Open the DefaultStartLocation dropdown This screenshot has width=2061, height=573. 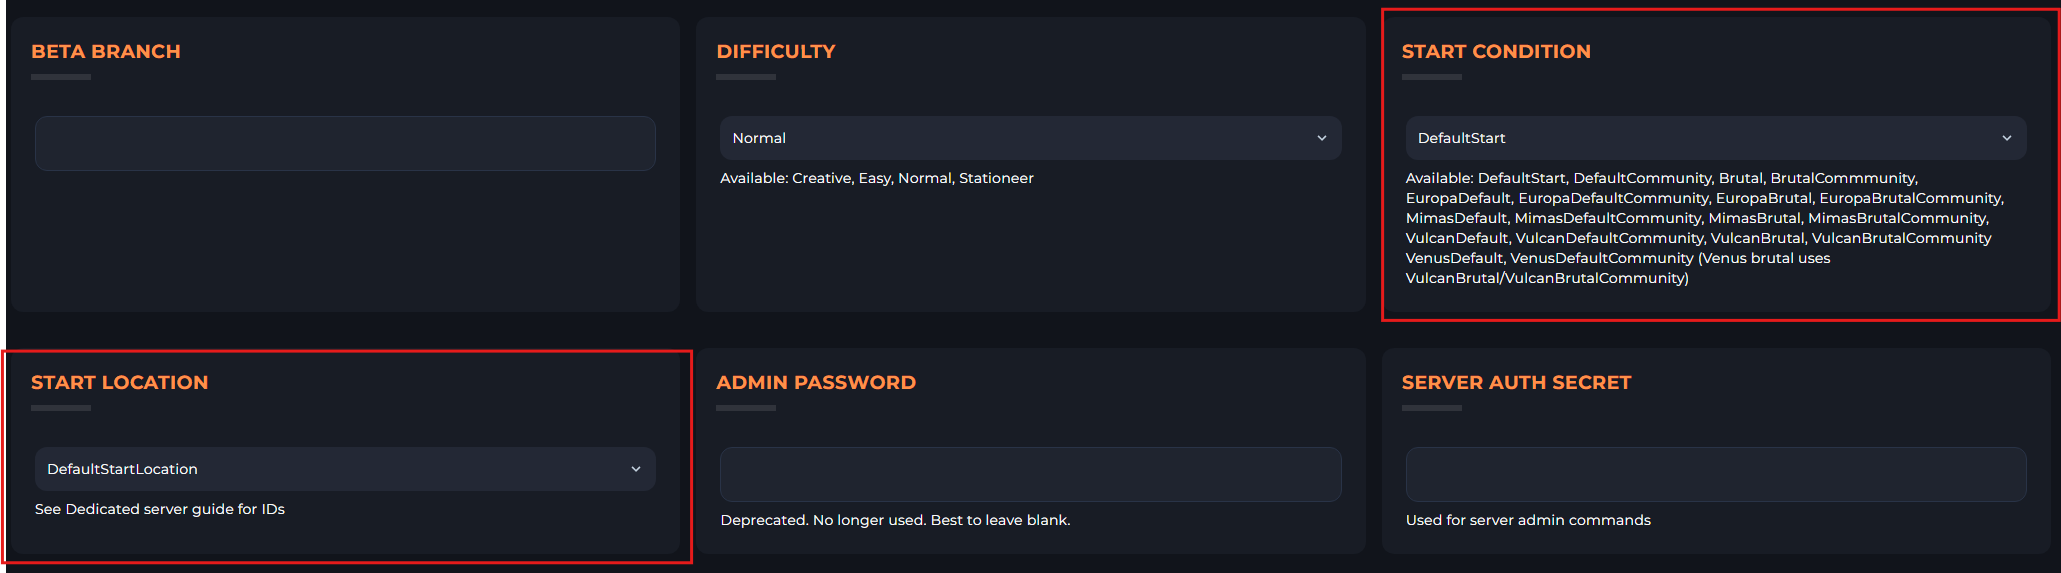pos(344,469)
